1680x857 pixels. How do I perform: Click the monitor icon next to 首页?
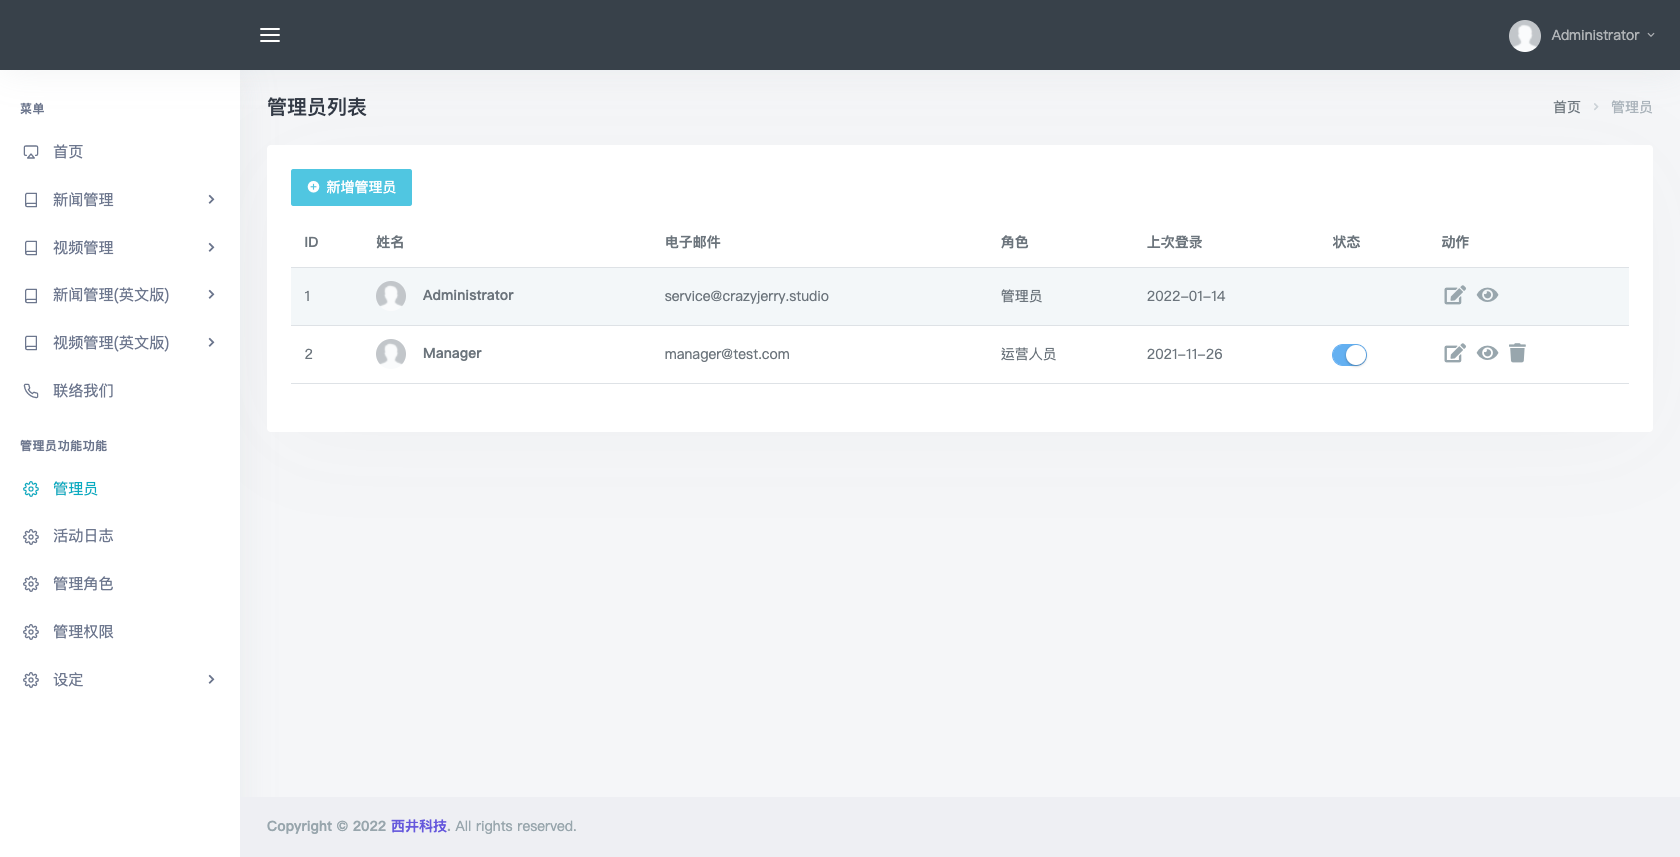(x=31, y=152)
